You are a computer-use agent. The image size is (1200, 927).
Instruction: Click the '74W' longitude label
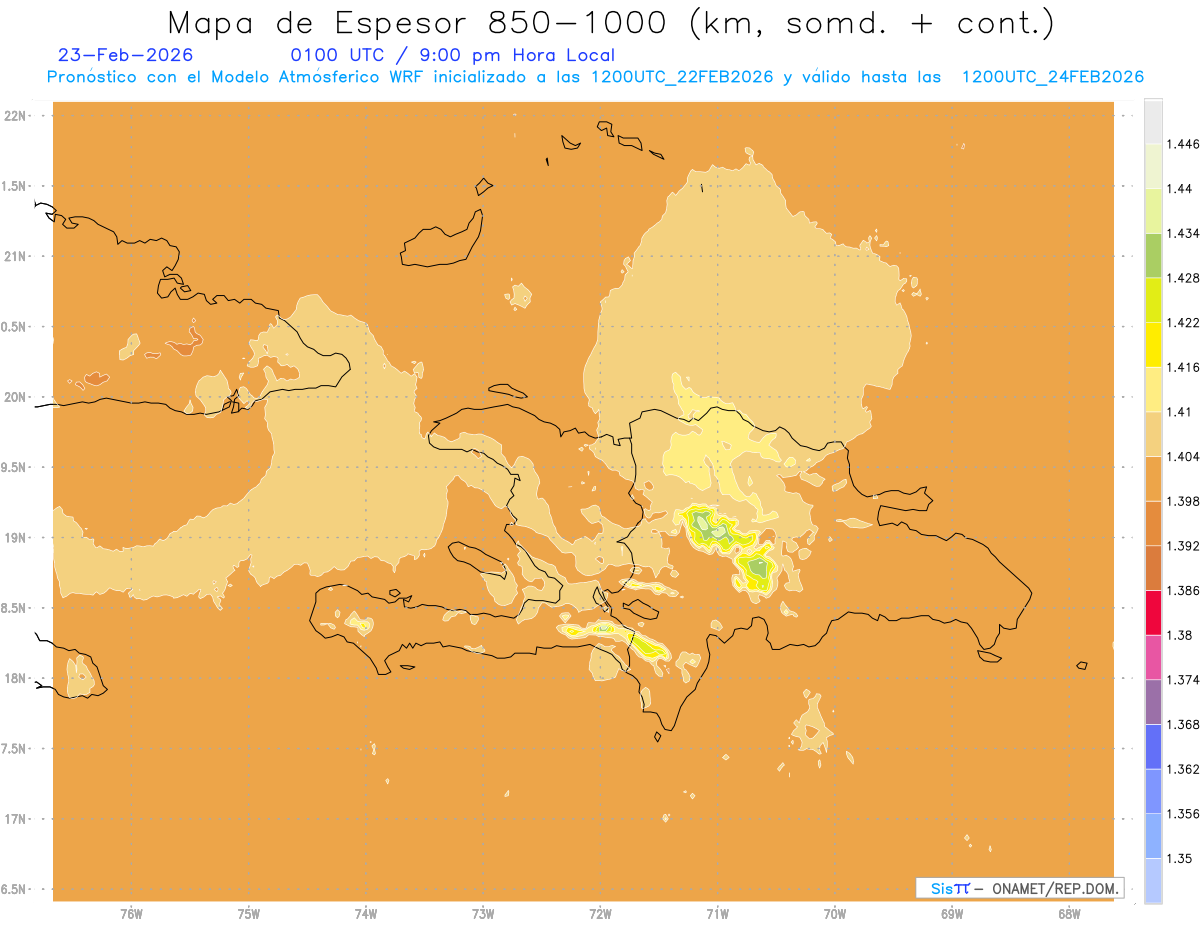pos(366,914)
